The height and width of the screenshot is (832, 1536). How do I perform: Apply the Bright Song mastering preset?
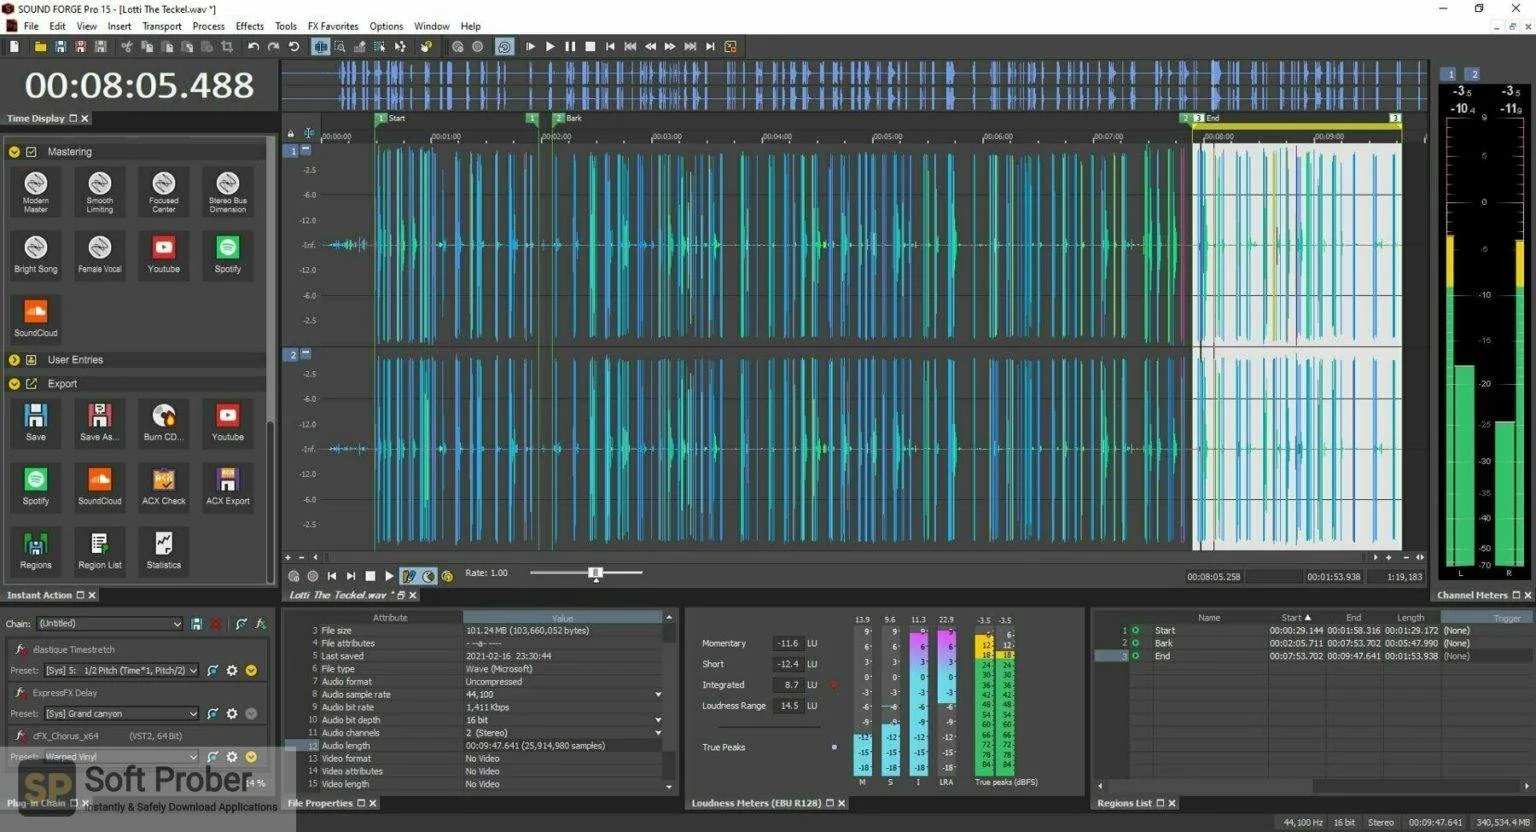(x=36, y=254)
